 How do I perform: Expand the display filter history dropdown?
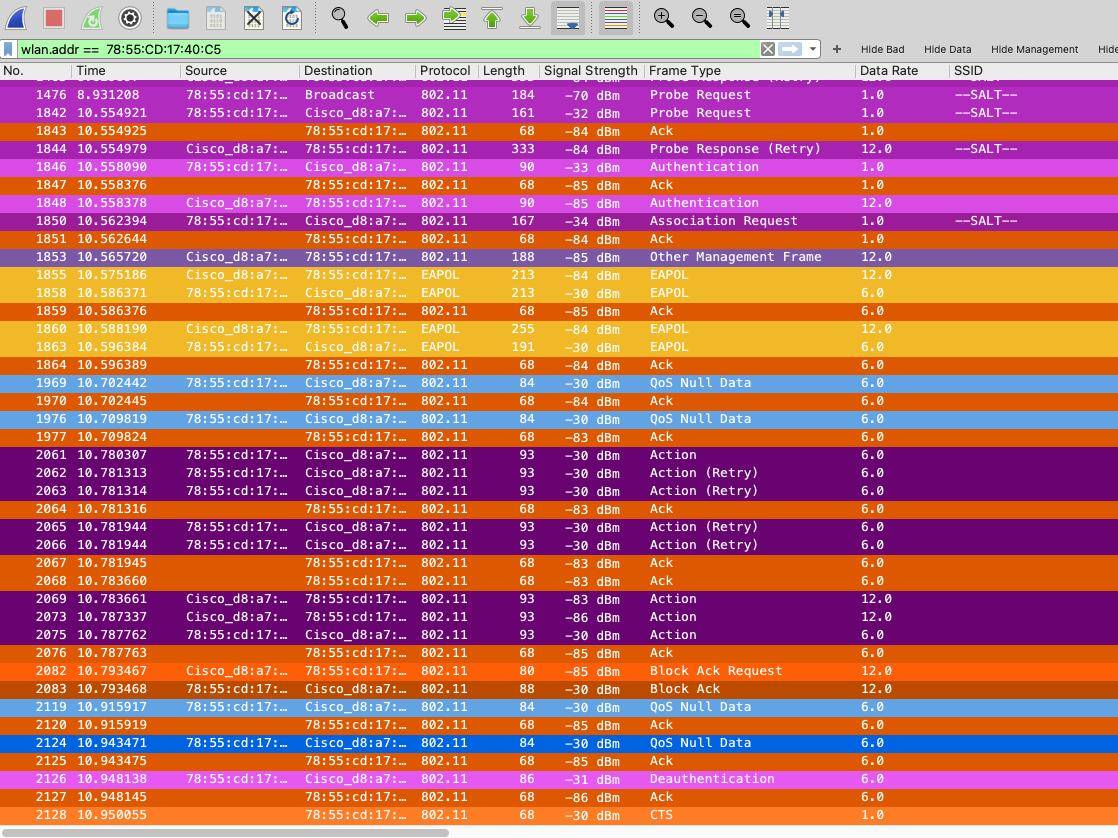coord(814,49)
